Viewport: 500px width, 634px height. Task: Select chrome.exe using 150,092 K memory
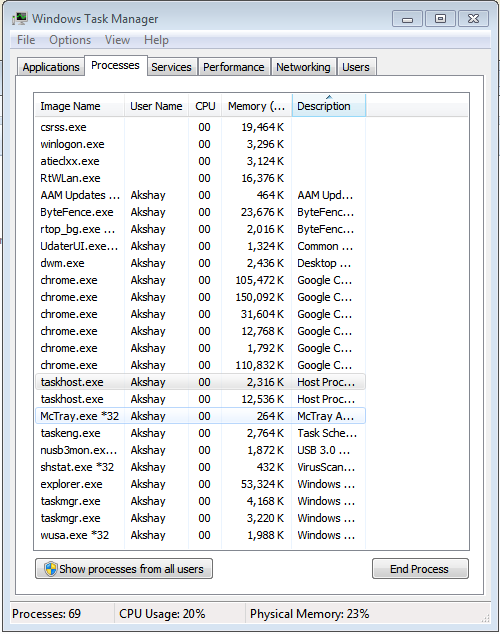click(x=200, y=297)
